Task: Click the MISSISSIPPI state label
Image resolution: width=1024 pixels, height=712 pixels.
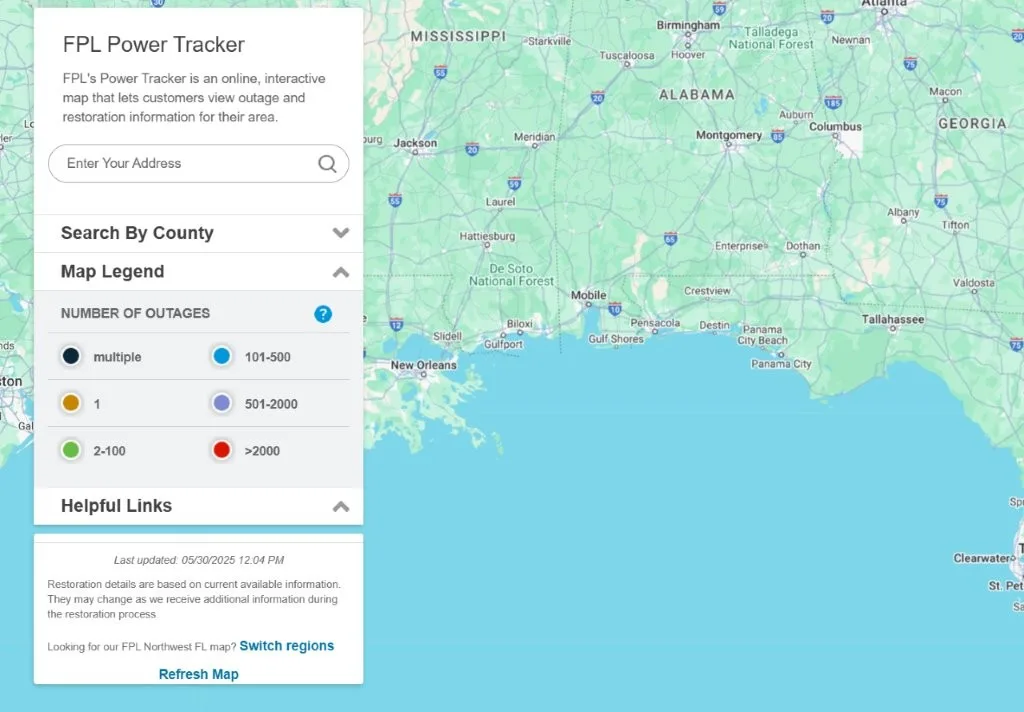Action: click(458, 37)
